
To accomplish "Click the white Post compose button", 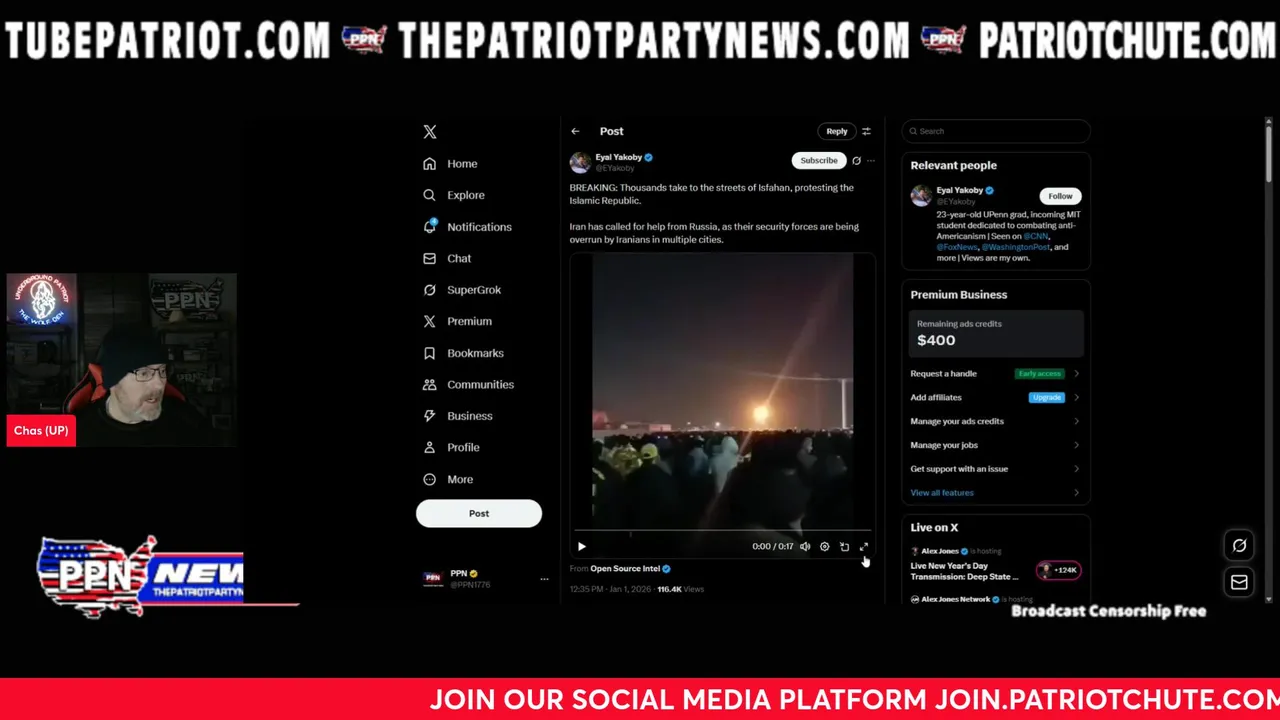I will point(479,514).
